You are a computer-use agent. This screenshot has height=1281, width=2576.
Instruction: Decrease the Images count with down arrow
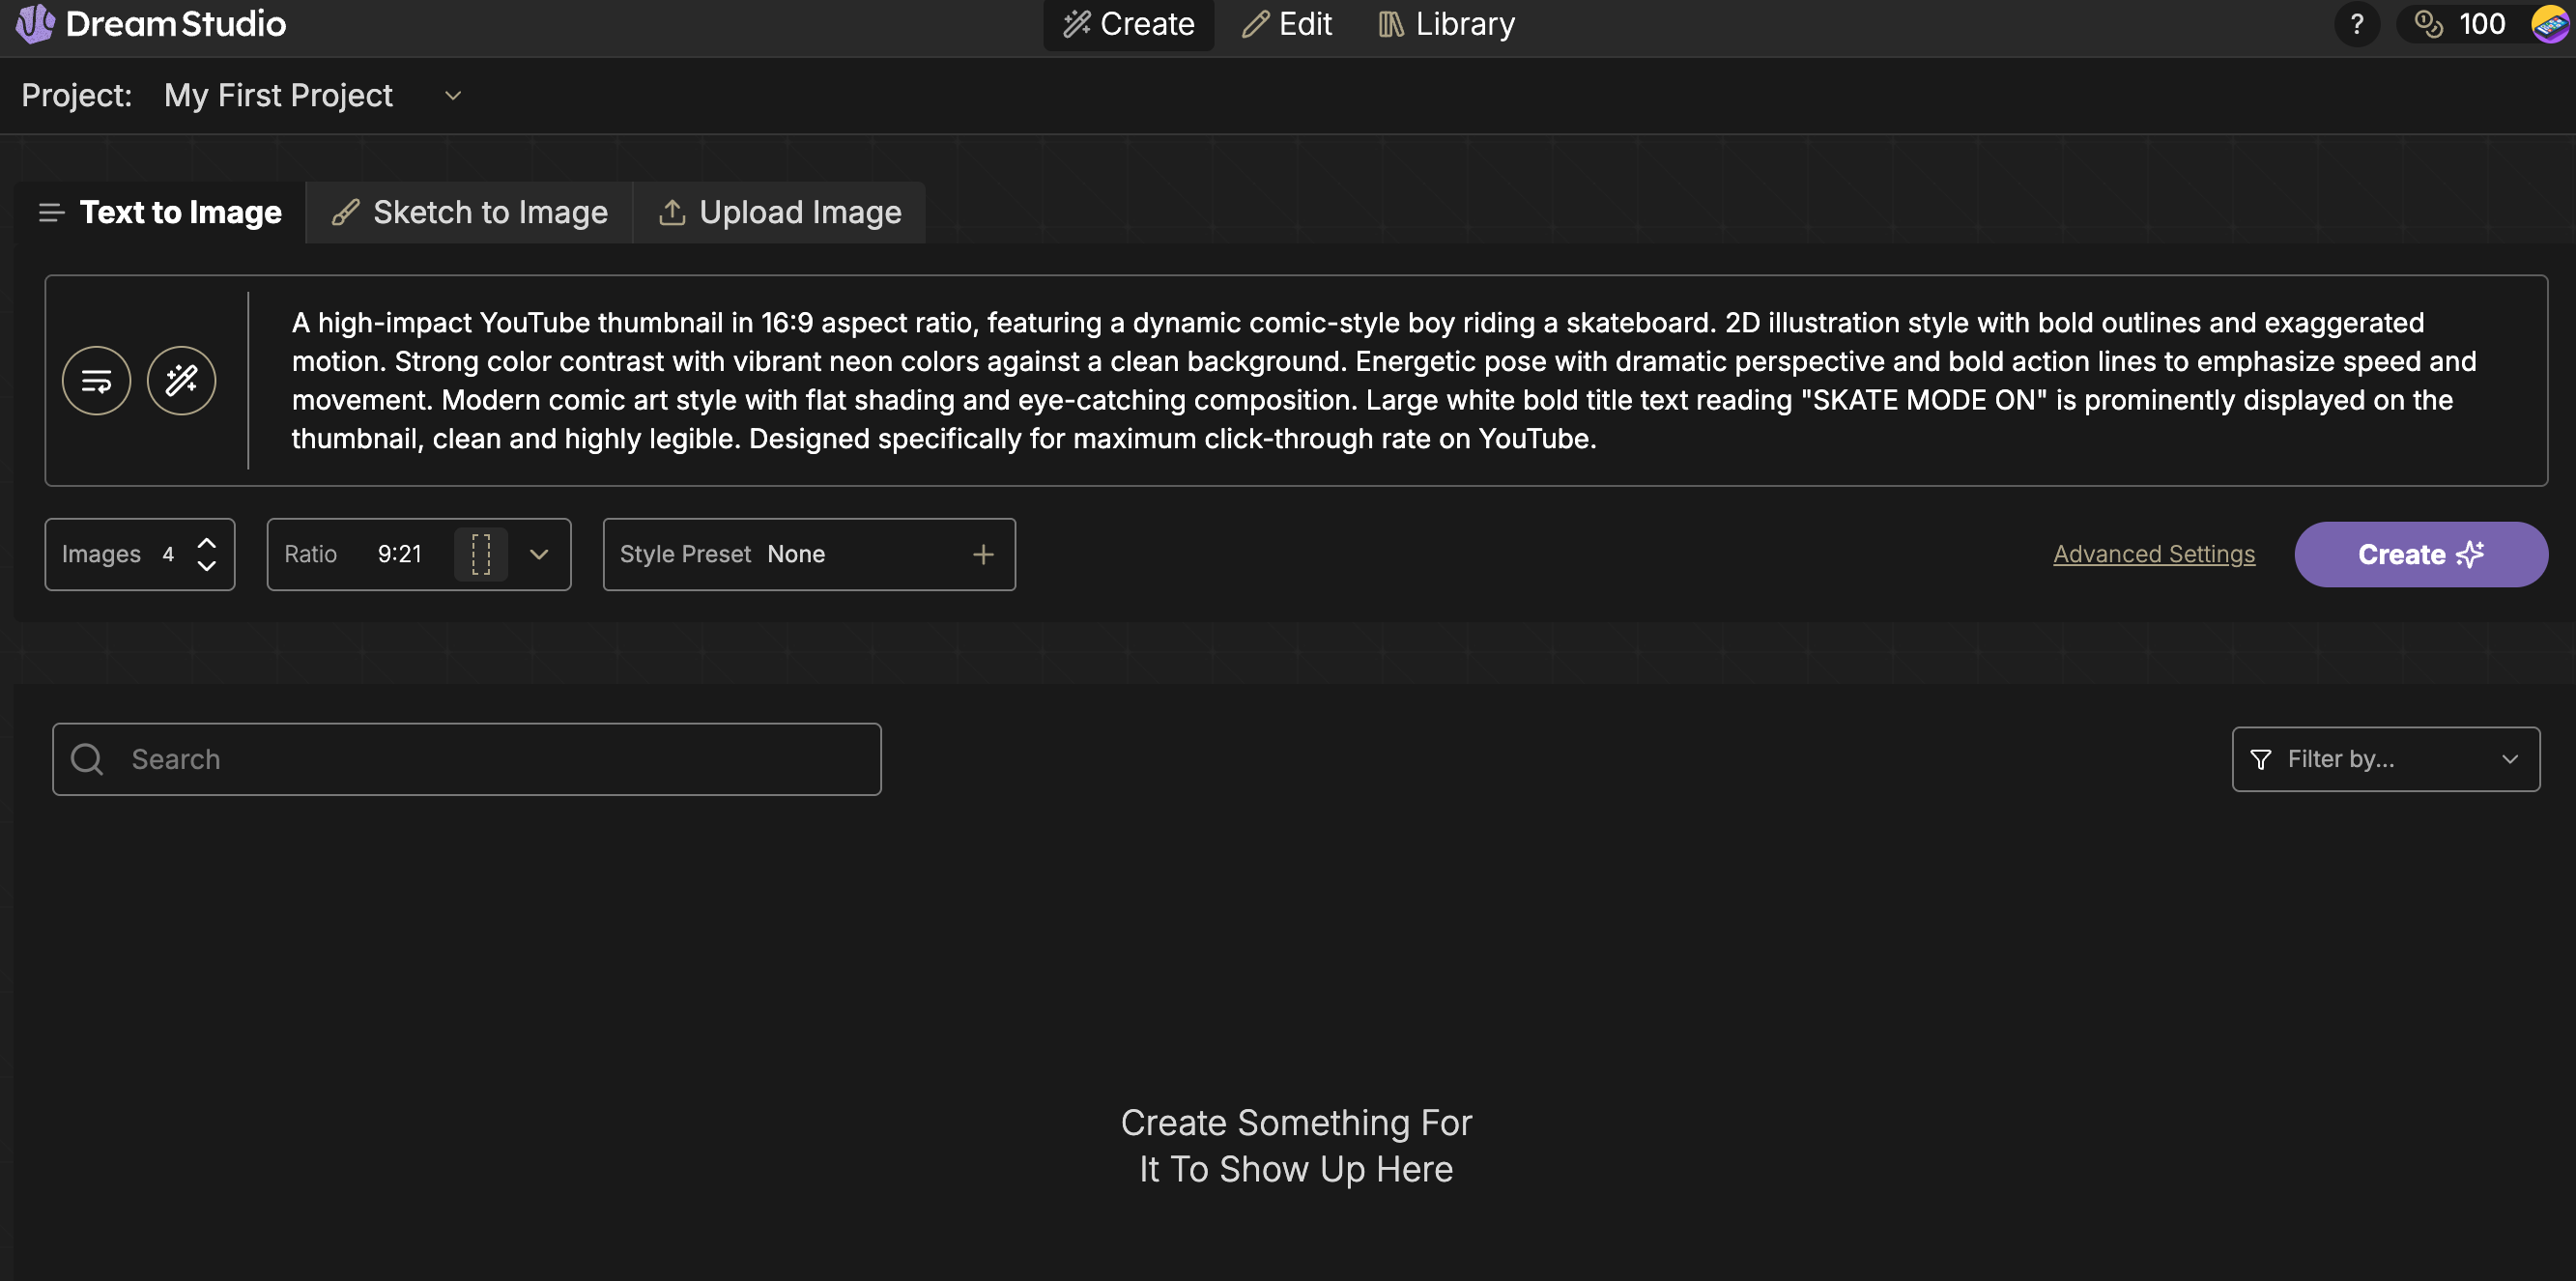pyautogui.click(x=207, y=566)
